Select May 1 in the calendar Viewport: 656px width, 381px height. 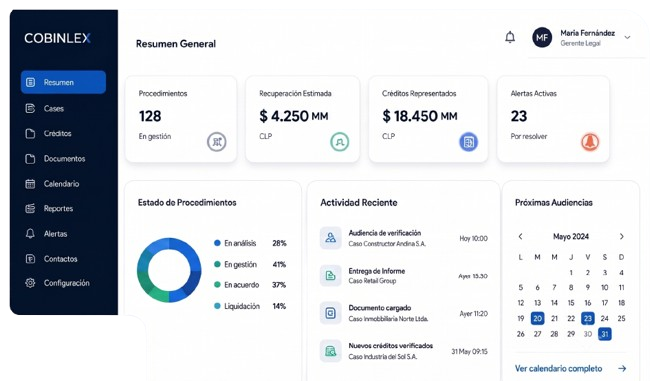(x=571, y=273)
